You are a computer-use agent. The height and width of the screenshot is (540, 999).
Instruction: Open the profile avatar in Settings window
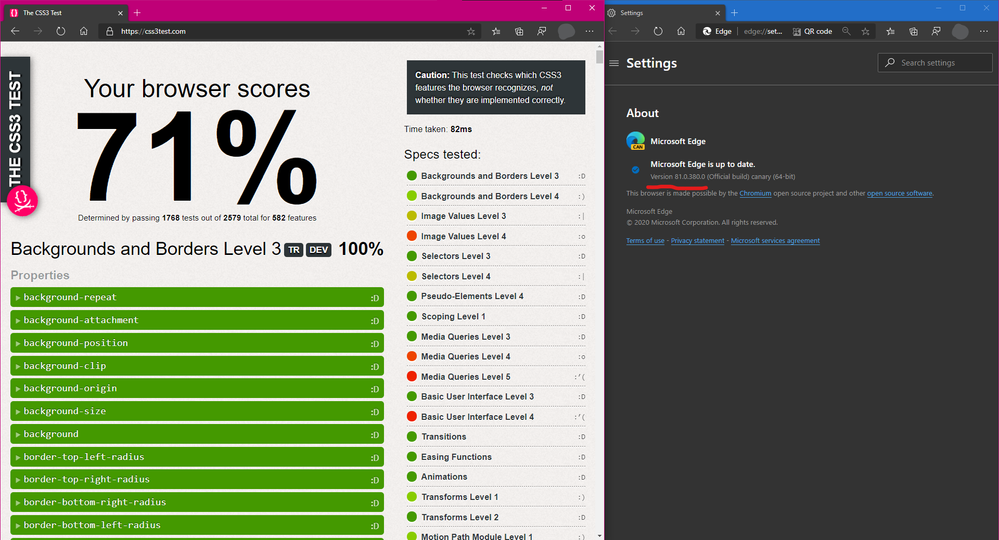[960, 31]
